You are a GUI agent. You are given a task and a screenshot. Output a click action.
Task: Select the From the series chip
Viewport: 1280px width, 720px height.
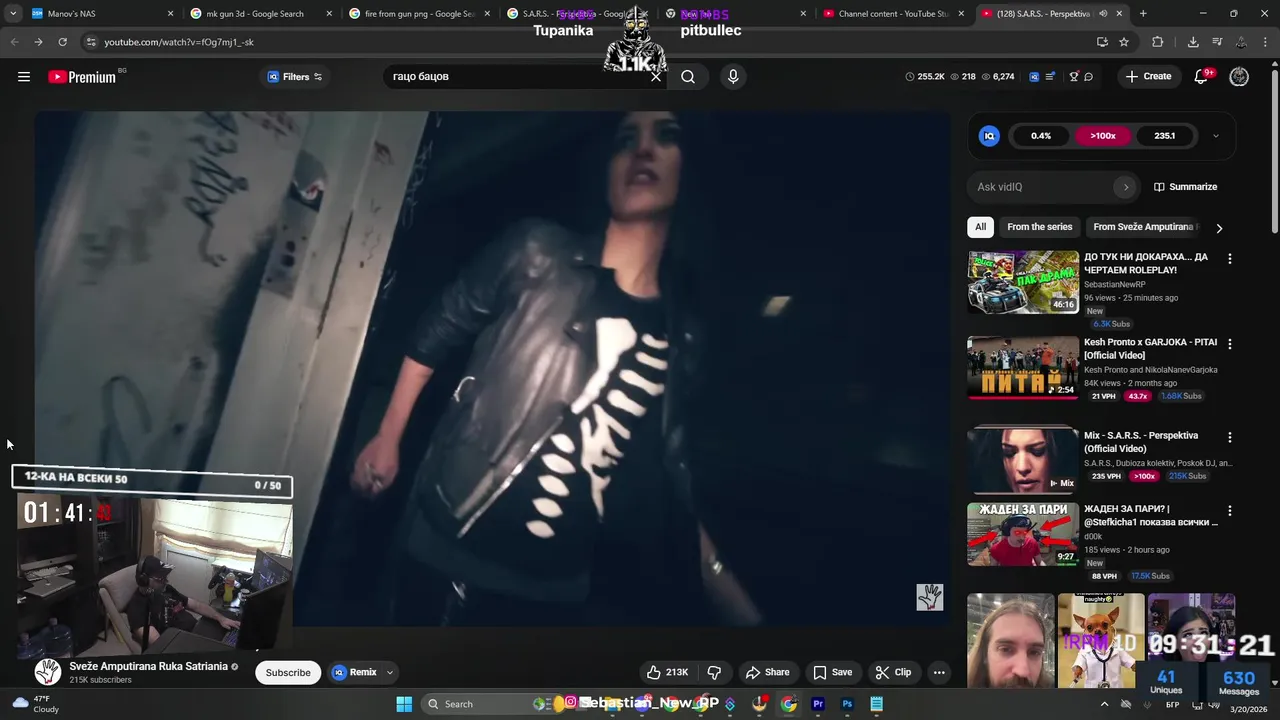click(1039, 227)
